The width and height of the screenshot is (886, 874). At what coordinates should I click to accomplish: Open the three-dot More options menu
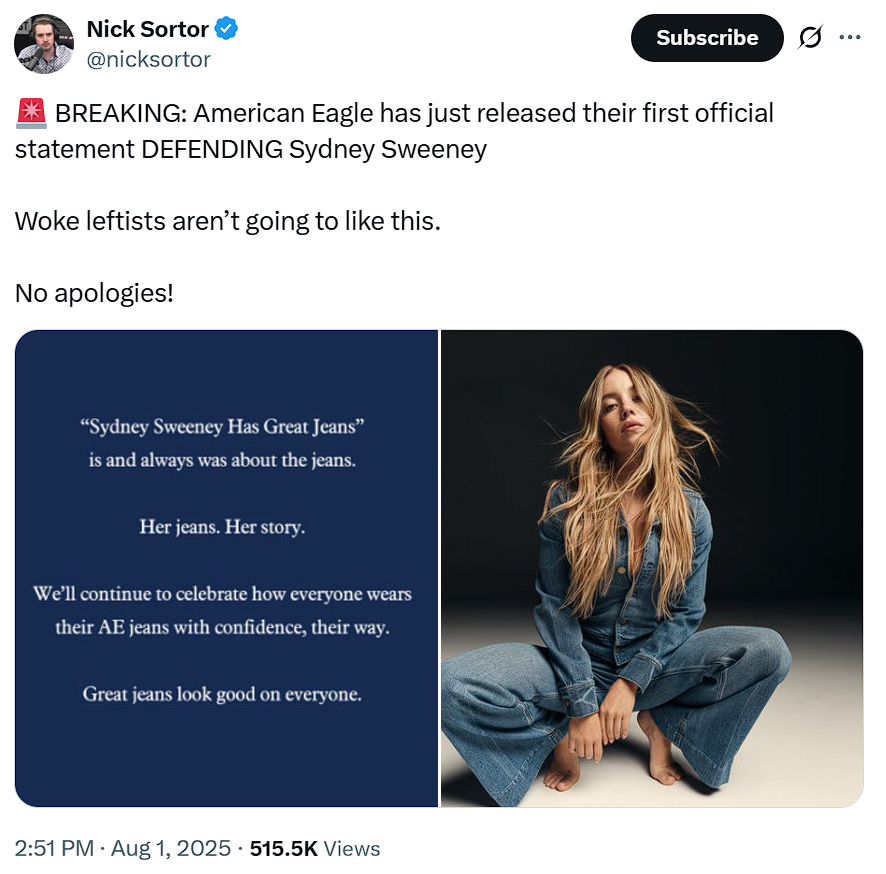[x=850, y=38]
